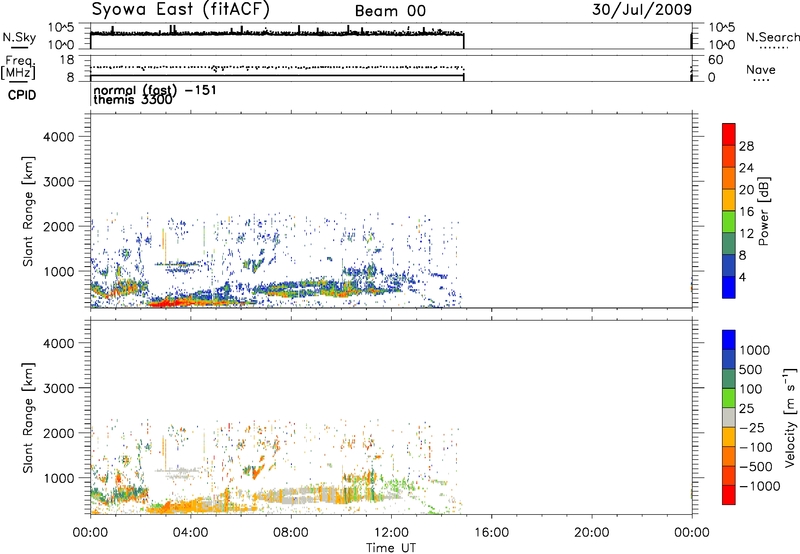Click the power panel 'Slant Range [km]' label

point(28,211)
